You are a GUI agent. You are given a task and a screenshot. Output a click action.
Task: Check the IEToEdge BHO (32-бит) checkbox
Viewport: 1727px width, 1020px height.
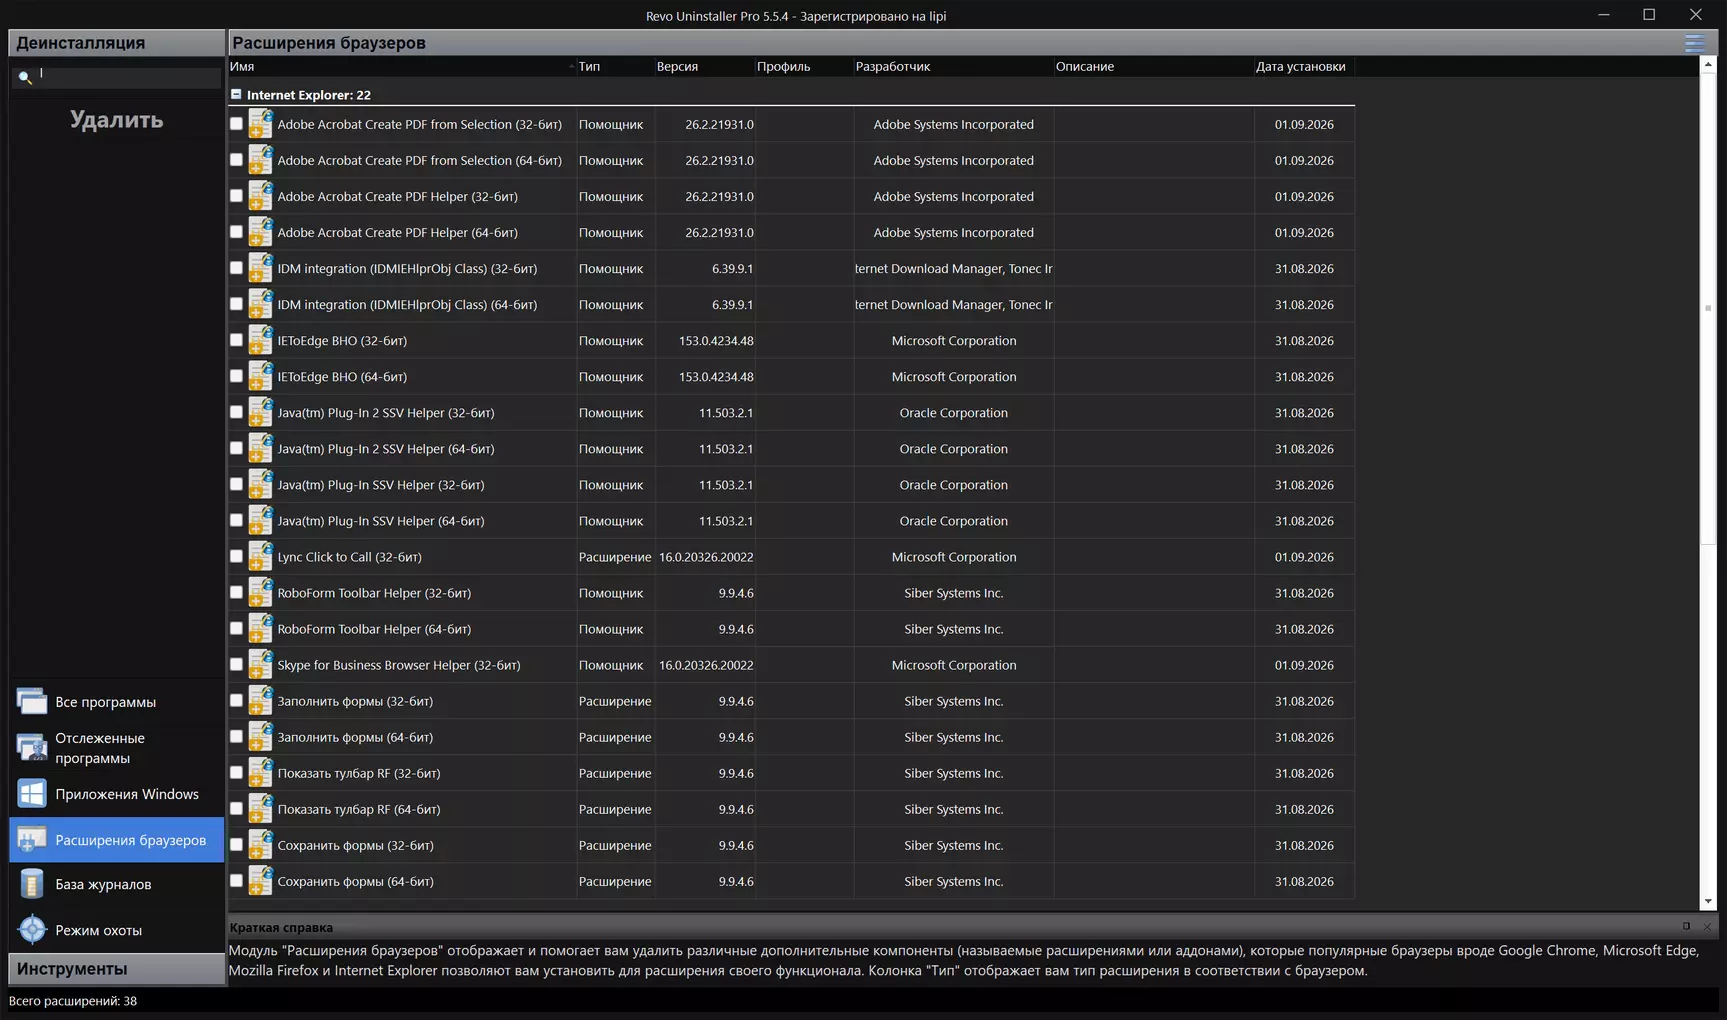pyautogui.click(x=236, y=340)
